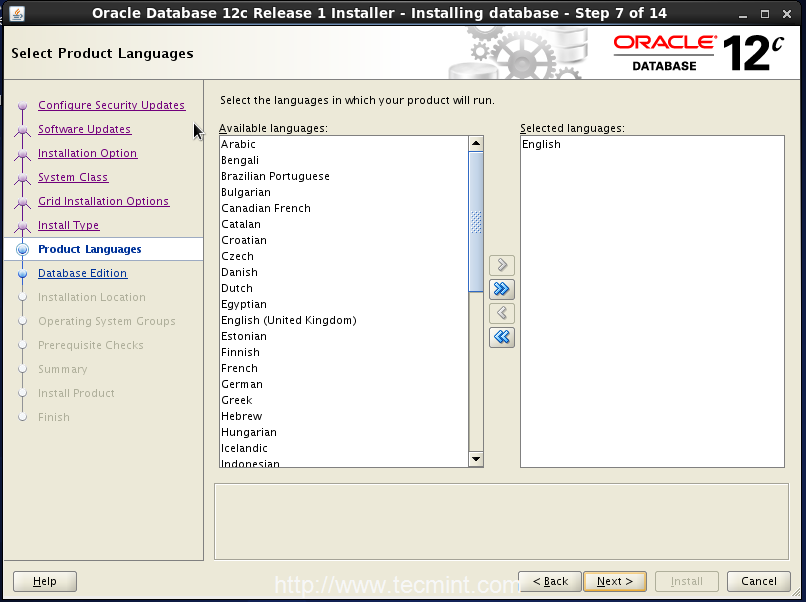Image resolution: width=806 pixels, height=602 pixels.
Task: Select Finnish in available languages
Action: coord(344,352)
